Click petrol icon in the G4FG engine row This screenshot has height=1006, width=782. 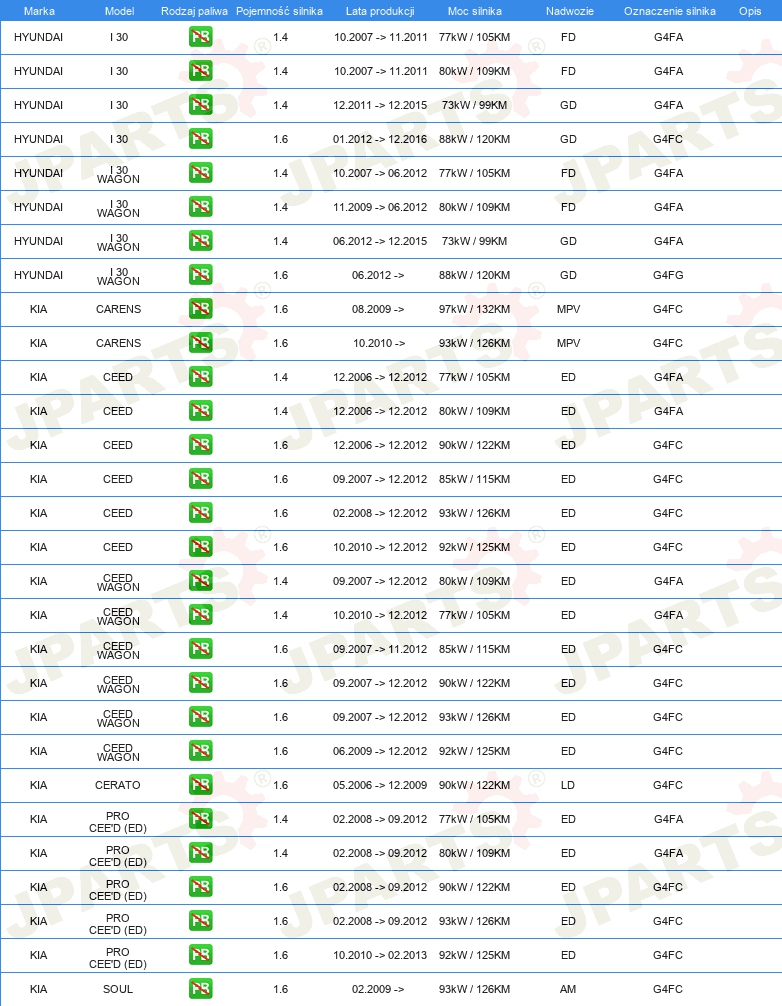pyautogui.click(x=201, y=275)
